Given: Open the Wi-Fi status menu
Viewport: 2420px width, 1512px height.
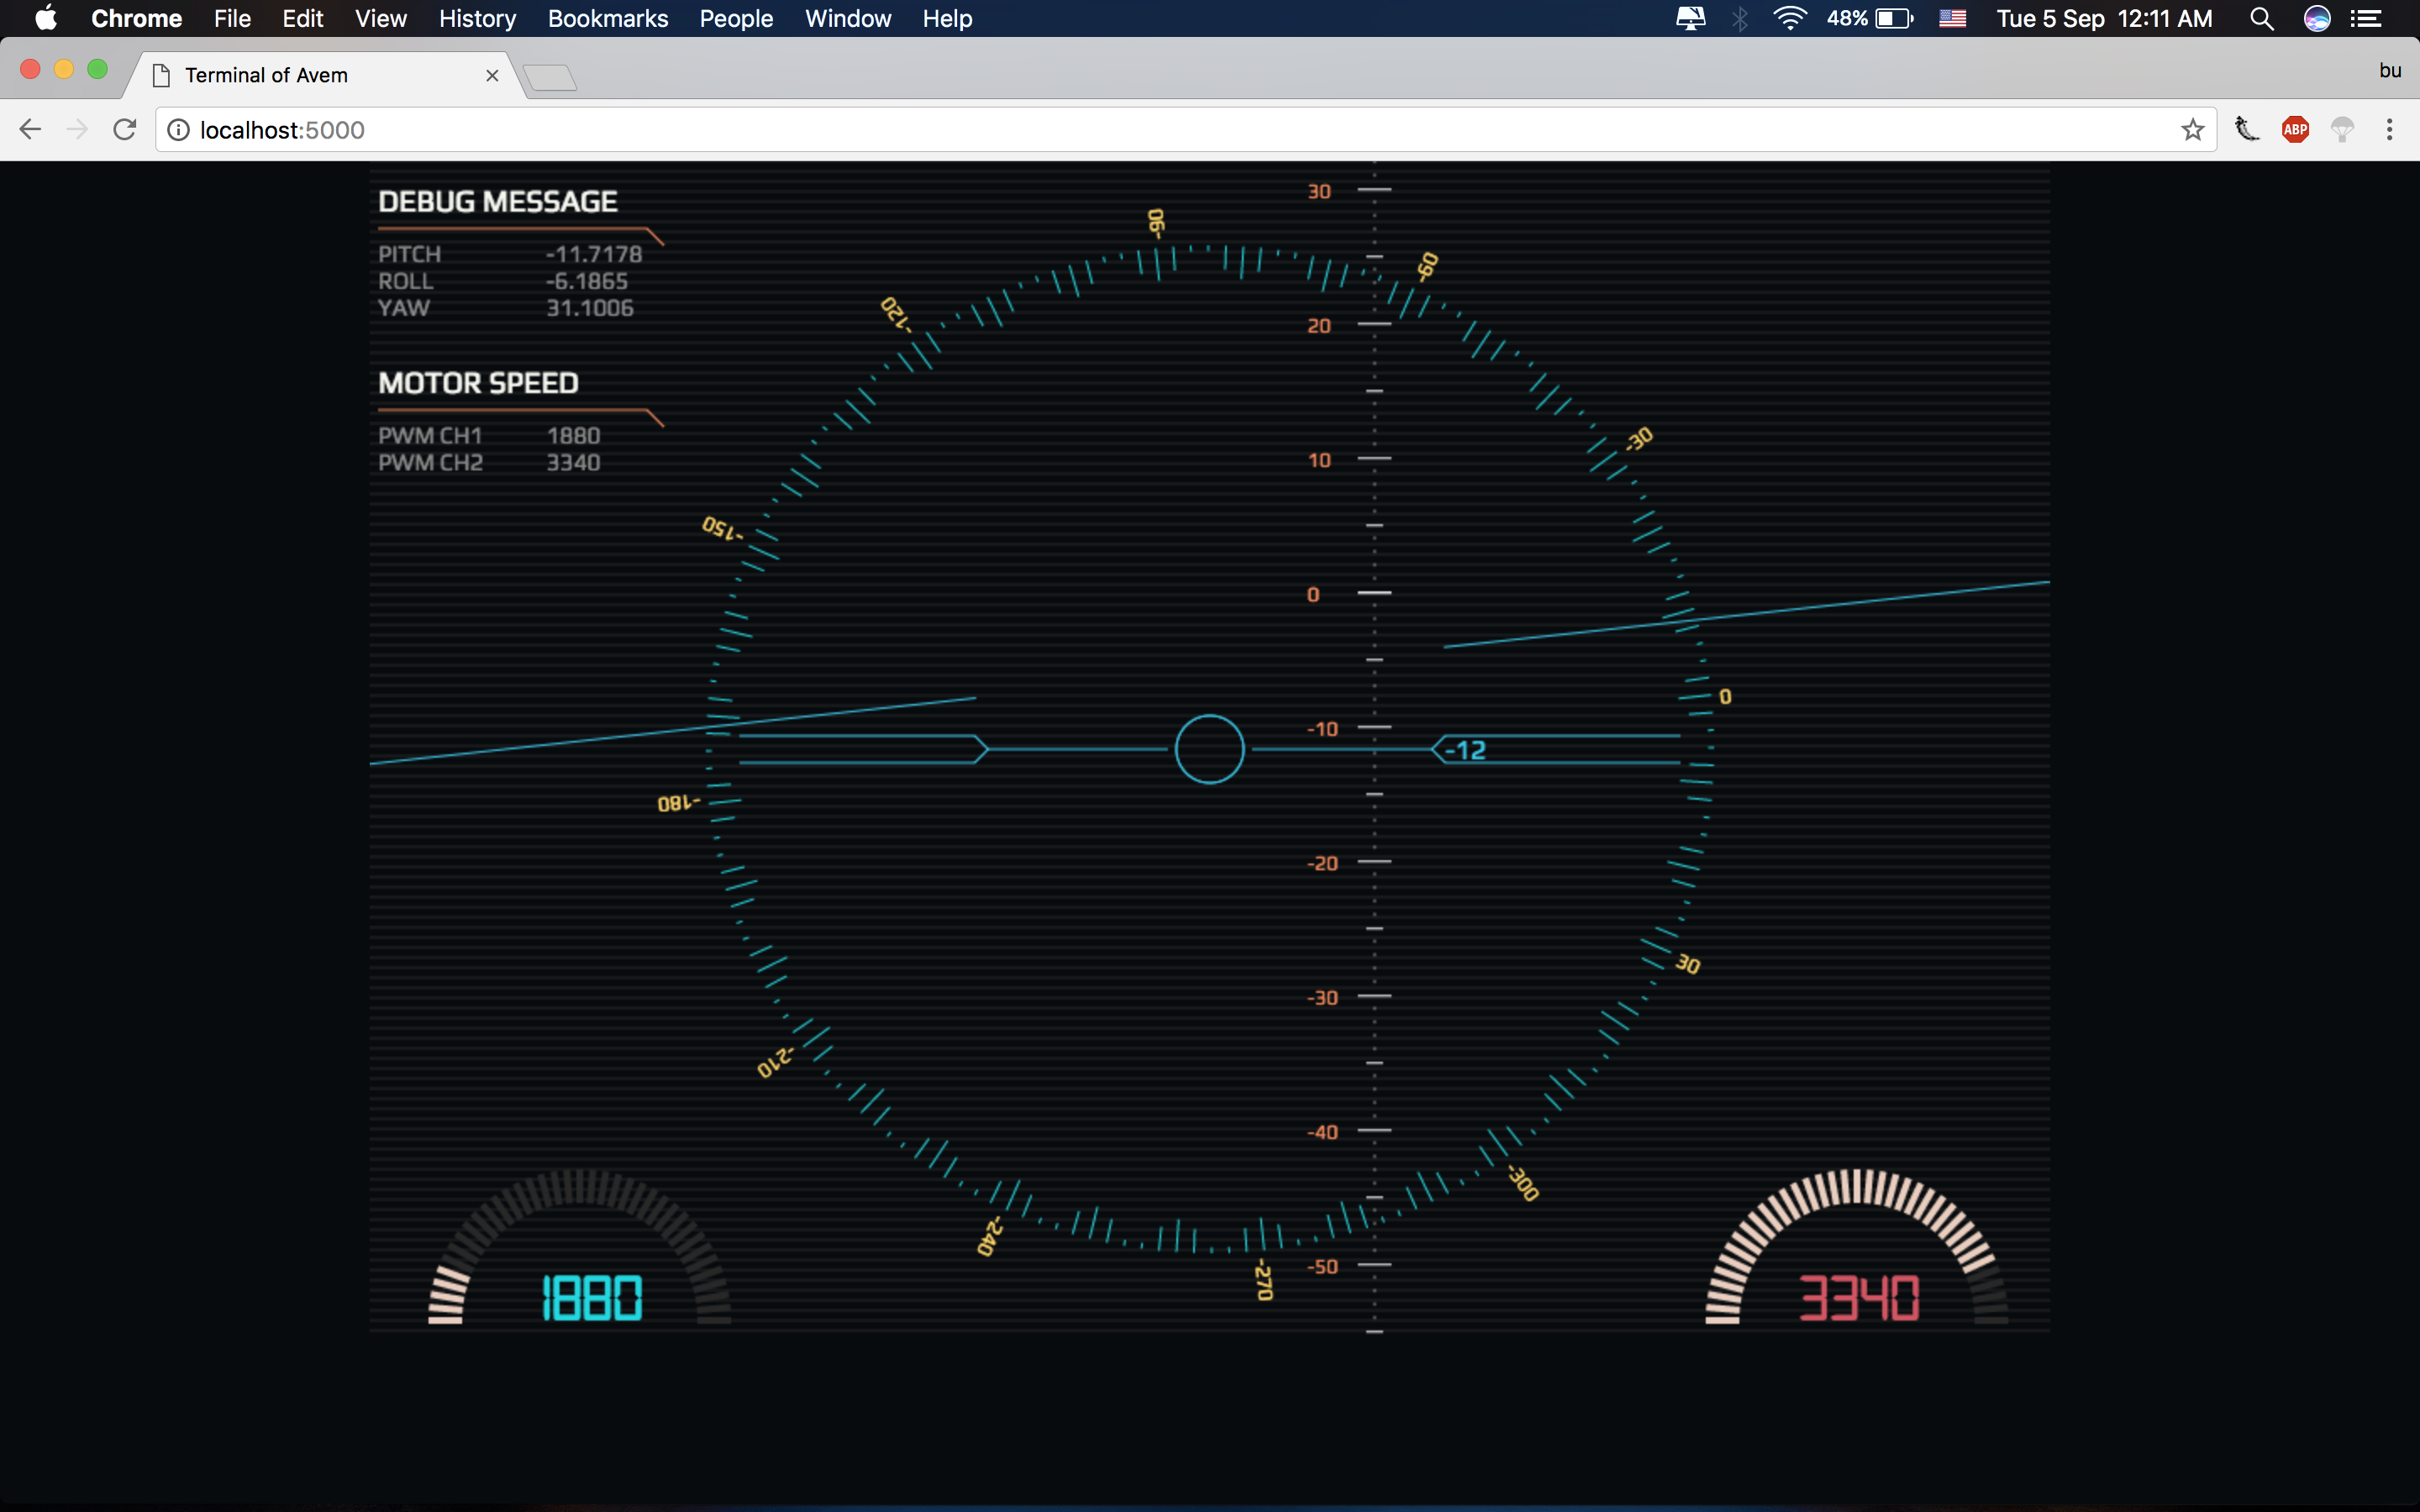Looking at the screenshot, I should coord(1789,19).
